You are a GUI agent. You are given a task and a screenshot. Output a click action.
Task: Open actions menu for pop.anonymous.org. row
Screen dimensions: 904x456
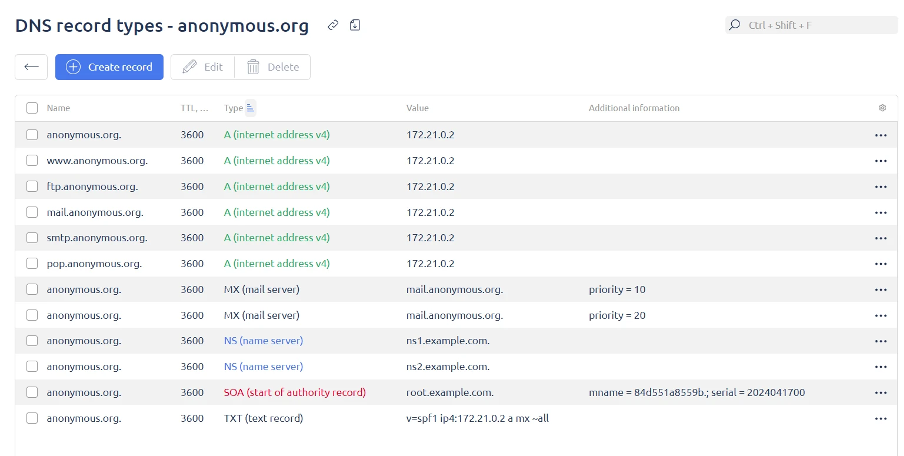click(x=880, y=264)
